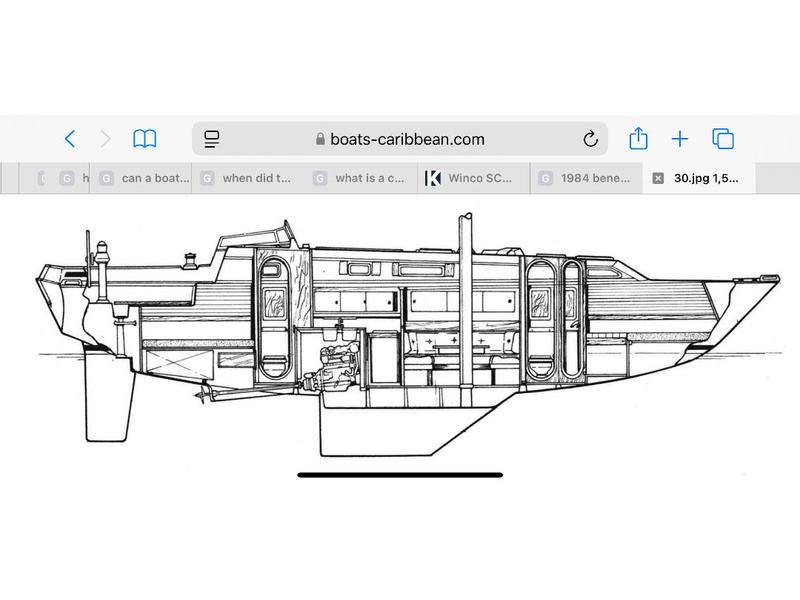This screenshot has height=600, width=800.
Task: Show the tab overview icon
Action: (723, 139)
